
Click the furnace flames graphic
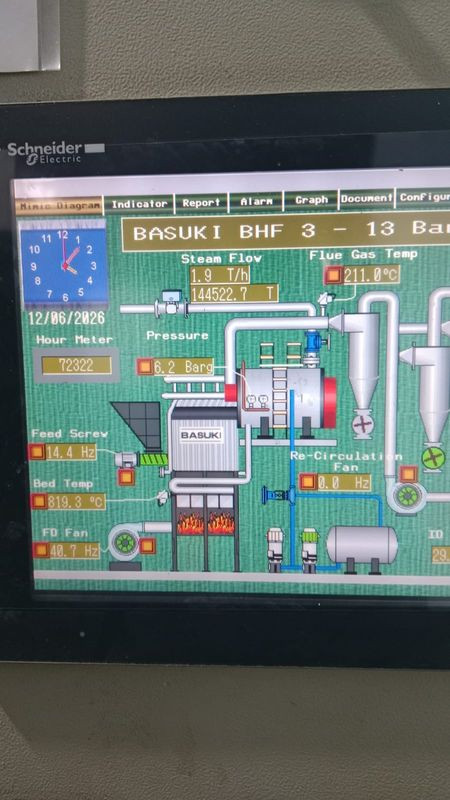coord(206,523)
